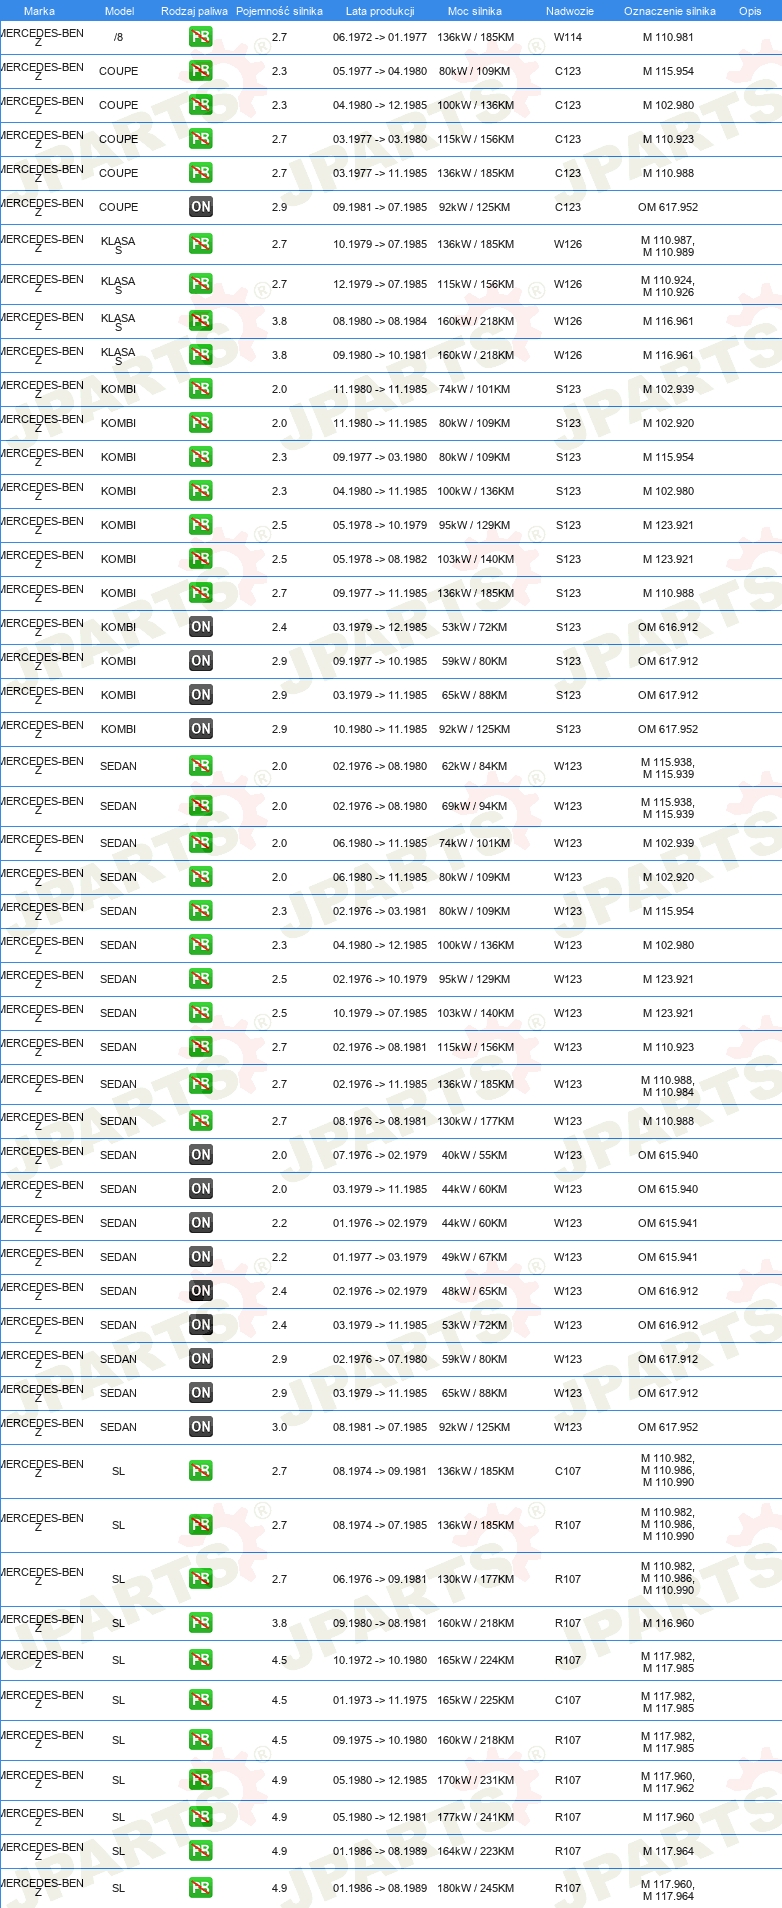Click the PB icon for SL 08.1974 -> 09.1981

201,1471
